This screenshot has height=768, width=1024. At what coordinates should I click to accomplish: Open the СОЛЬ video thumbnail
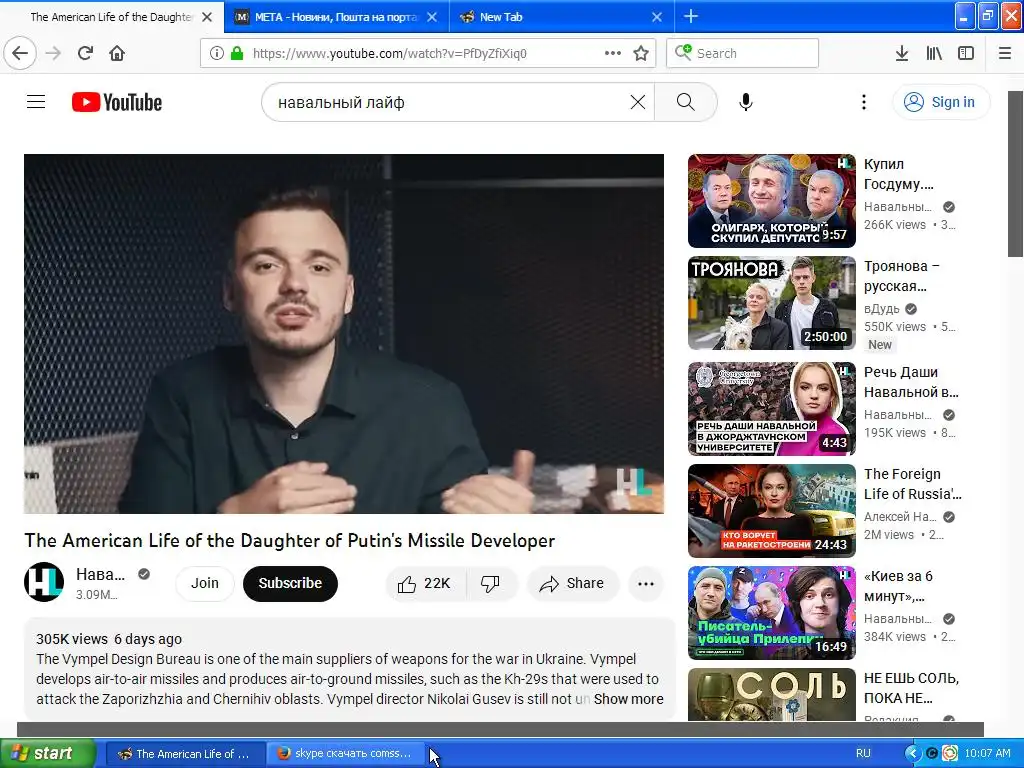tap(771, 694)
